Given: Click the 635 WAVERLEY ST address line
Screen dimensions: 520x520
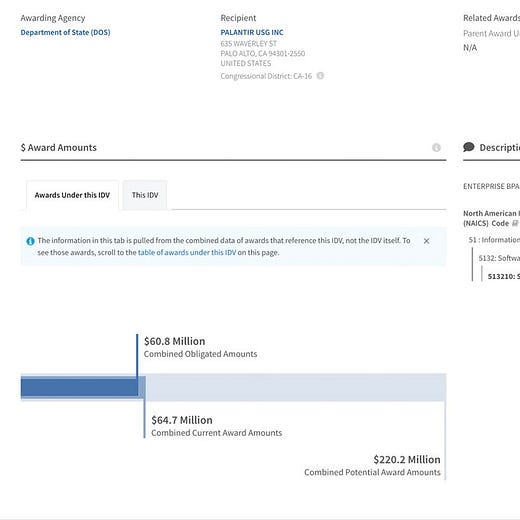Looking at the screenshot, I should pyautogui.click(x=249, y=43).
